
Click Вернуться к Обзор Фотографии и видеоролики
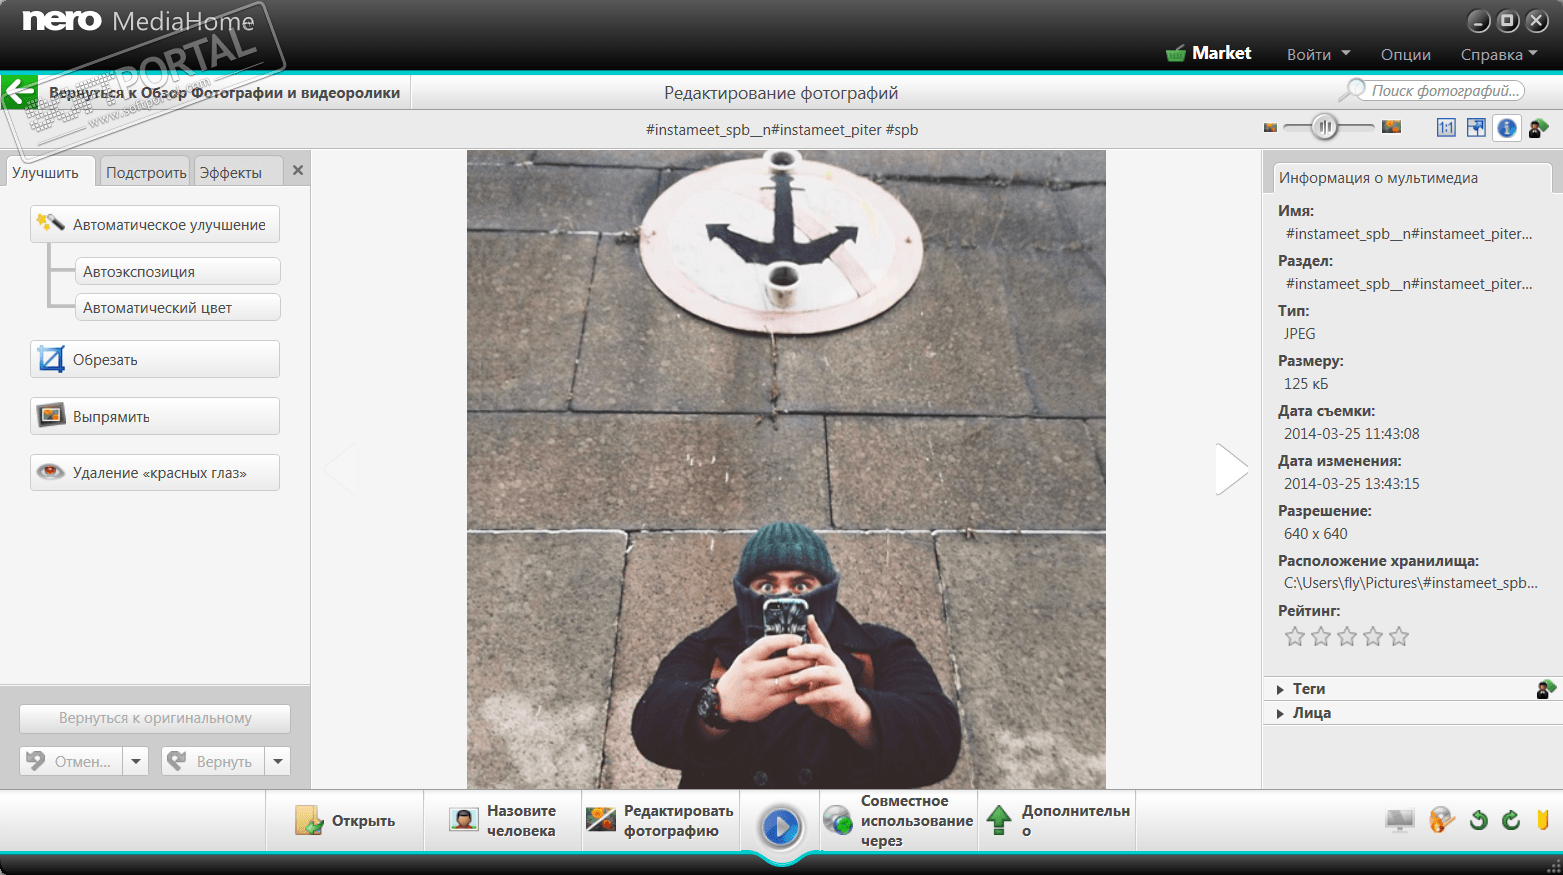[x=224, y=93]
